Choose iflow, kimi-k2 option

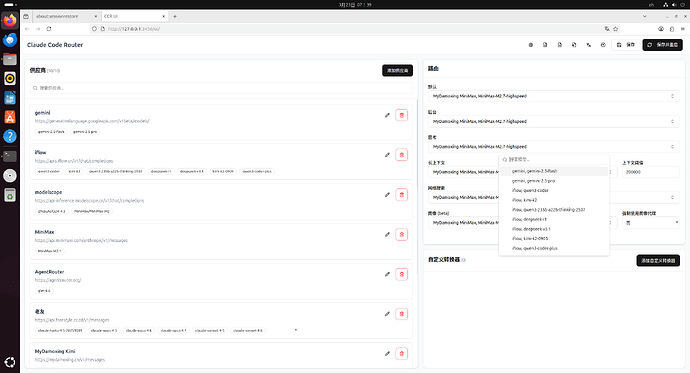[x=554, y=200]
